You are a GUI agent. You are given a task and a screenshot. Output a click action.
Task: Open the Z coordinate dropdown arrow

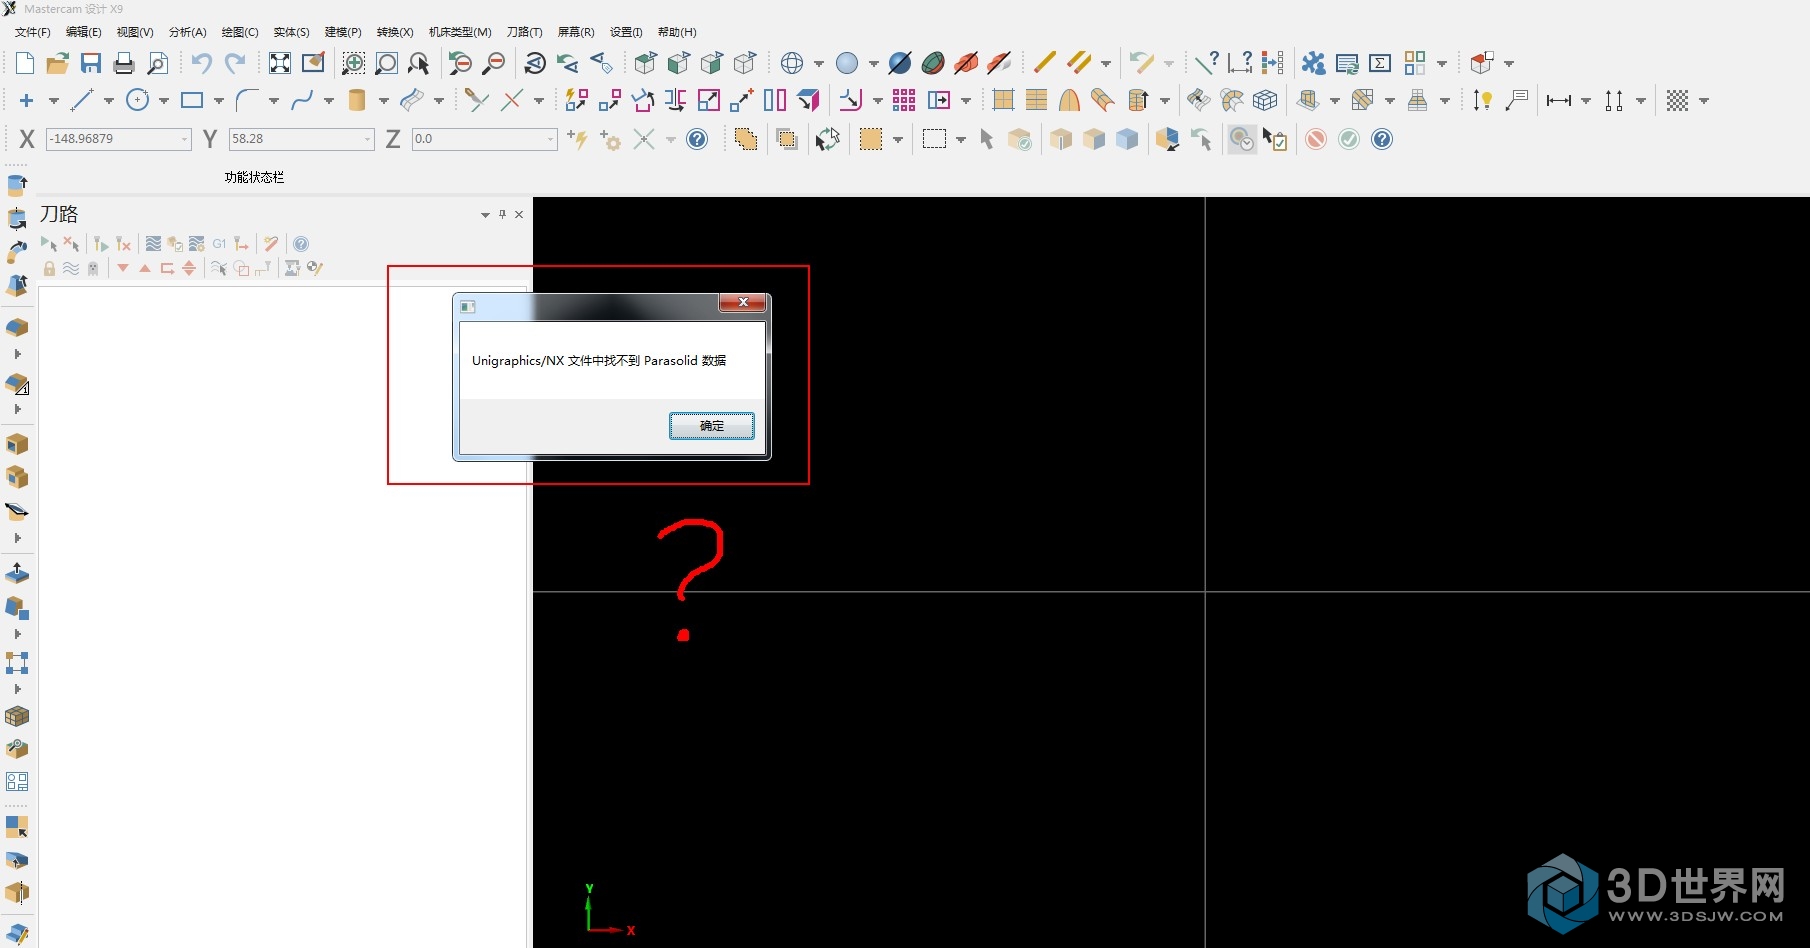coord(550,139)
